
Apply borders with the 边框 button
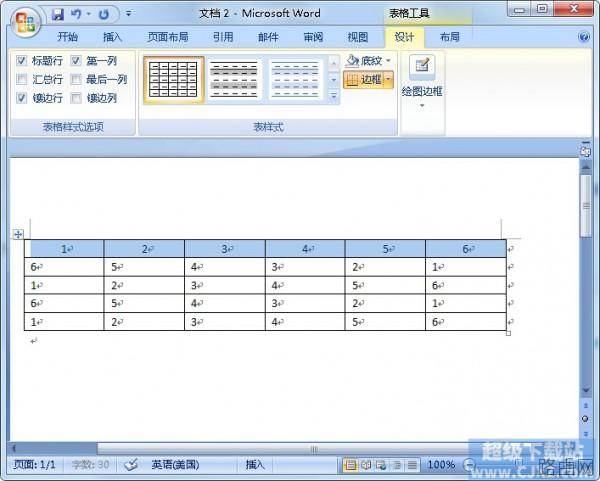tap(364, 80)
